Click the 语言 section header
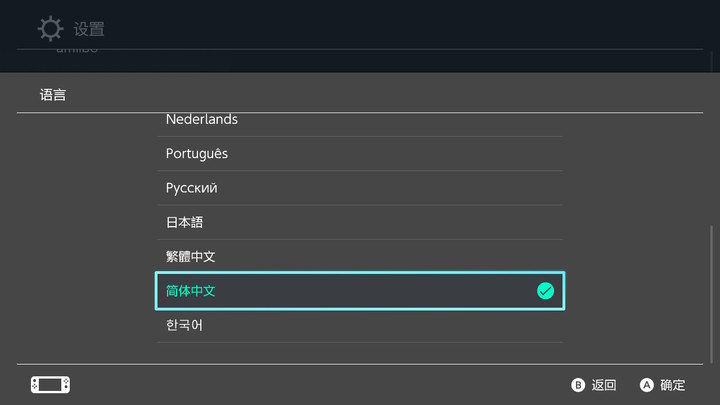Screen dimensions: 720x405 click(54, 96)
